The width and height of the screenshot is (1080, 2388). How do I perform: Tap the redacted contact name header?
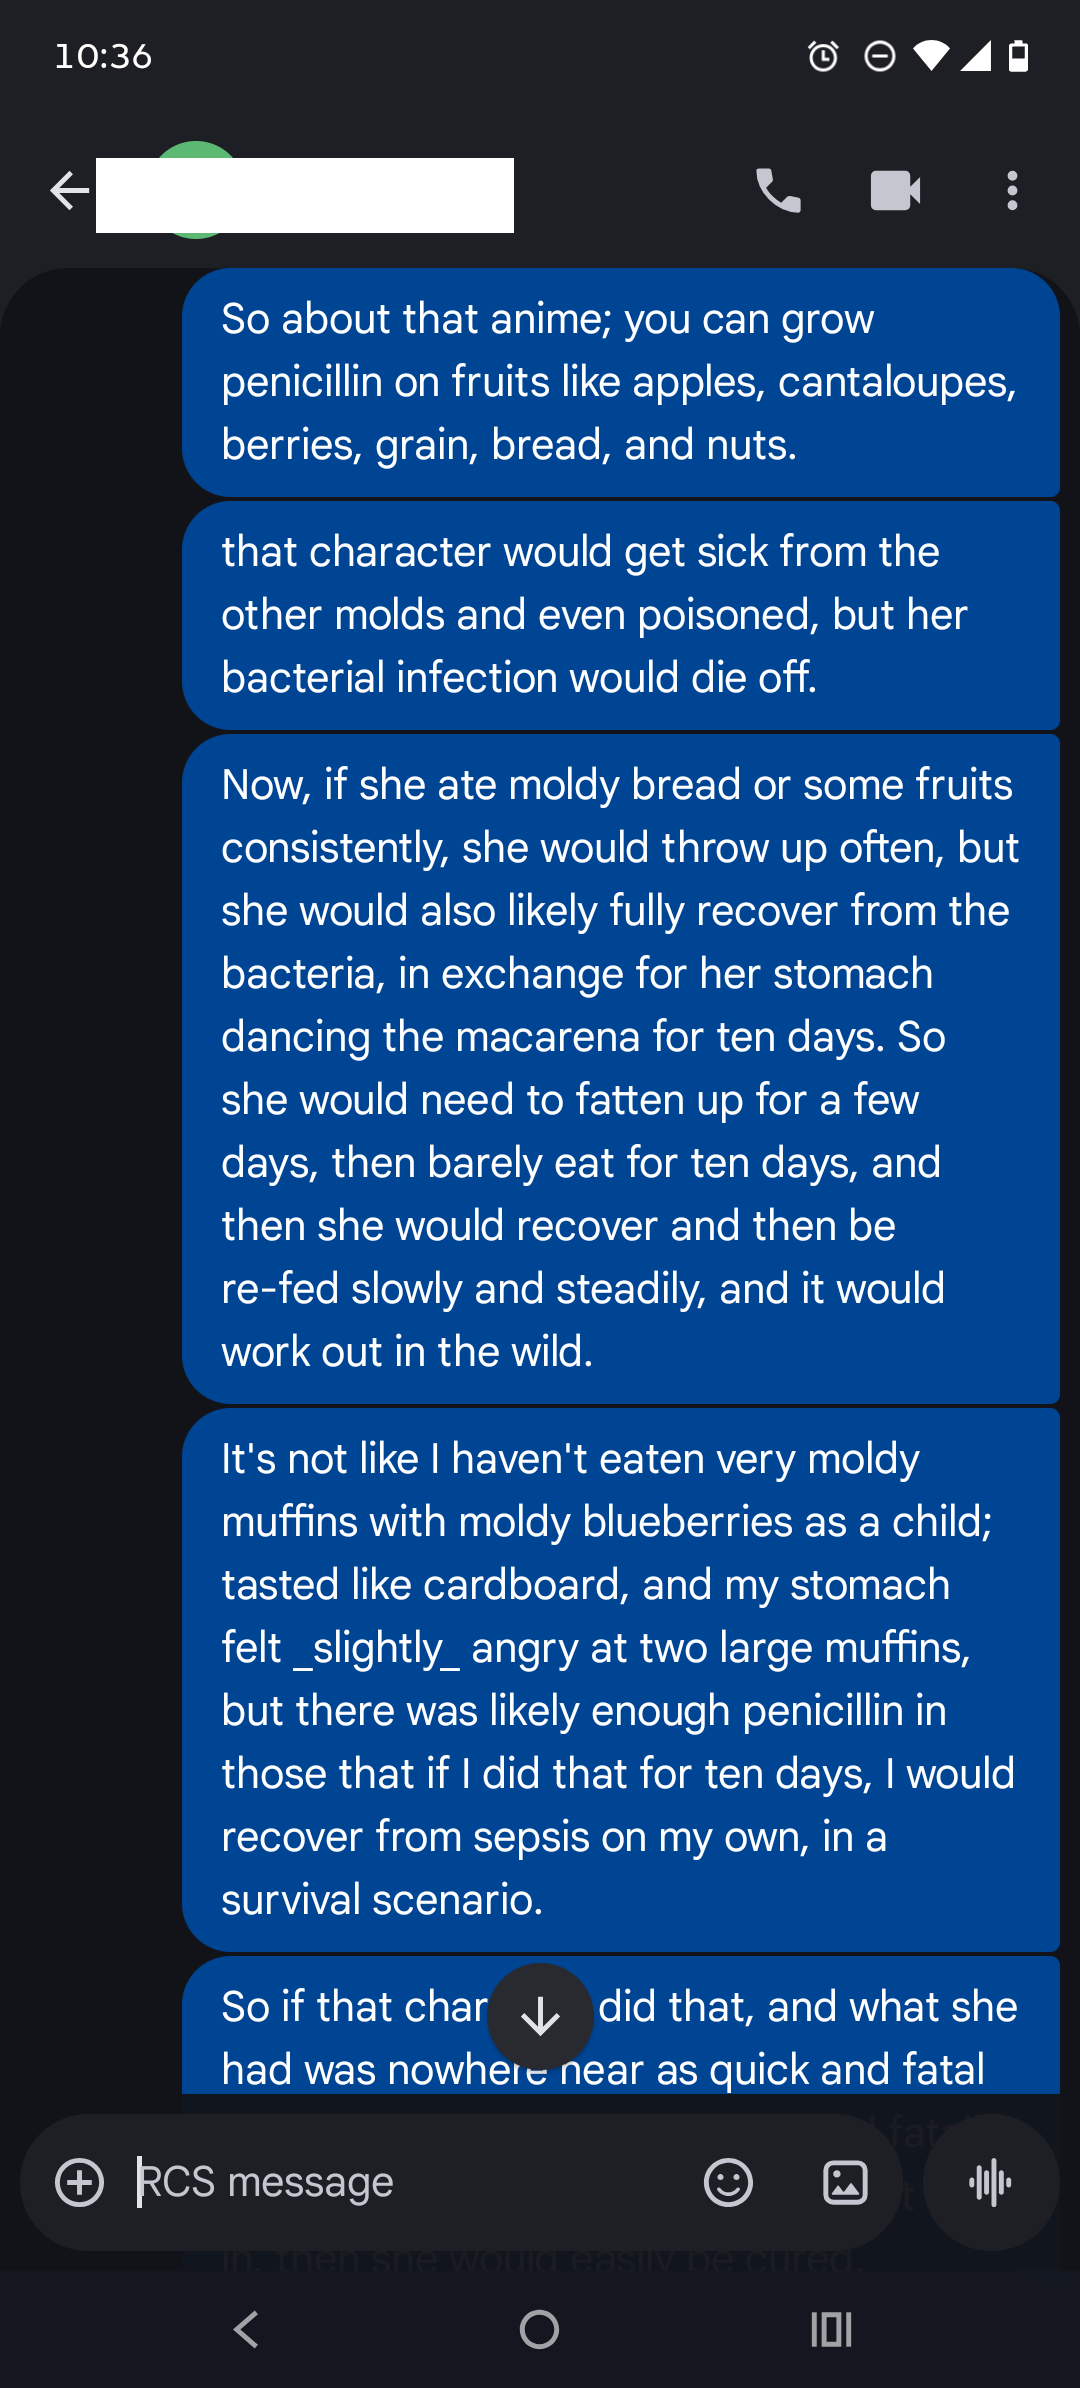pos(305,195)
